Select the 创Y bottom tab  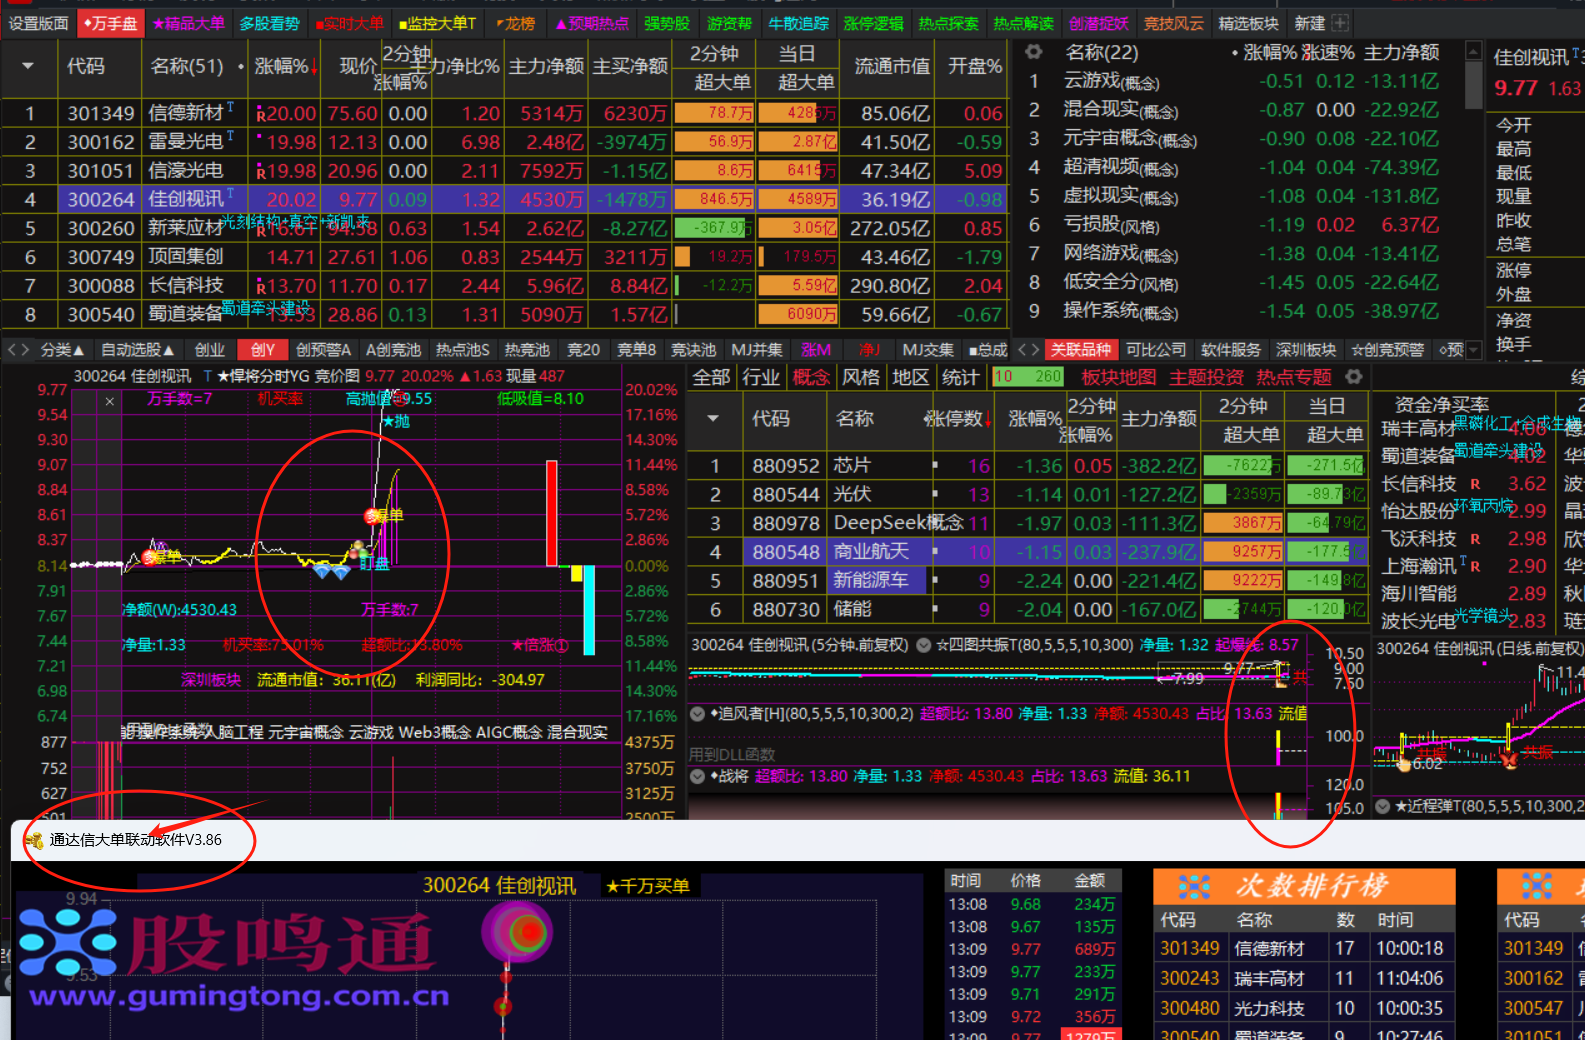[x=263, y=350]
